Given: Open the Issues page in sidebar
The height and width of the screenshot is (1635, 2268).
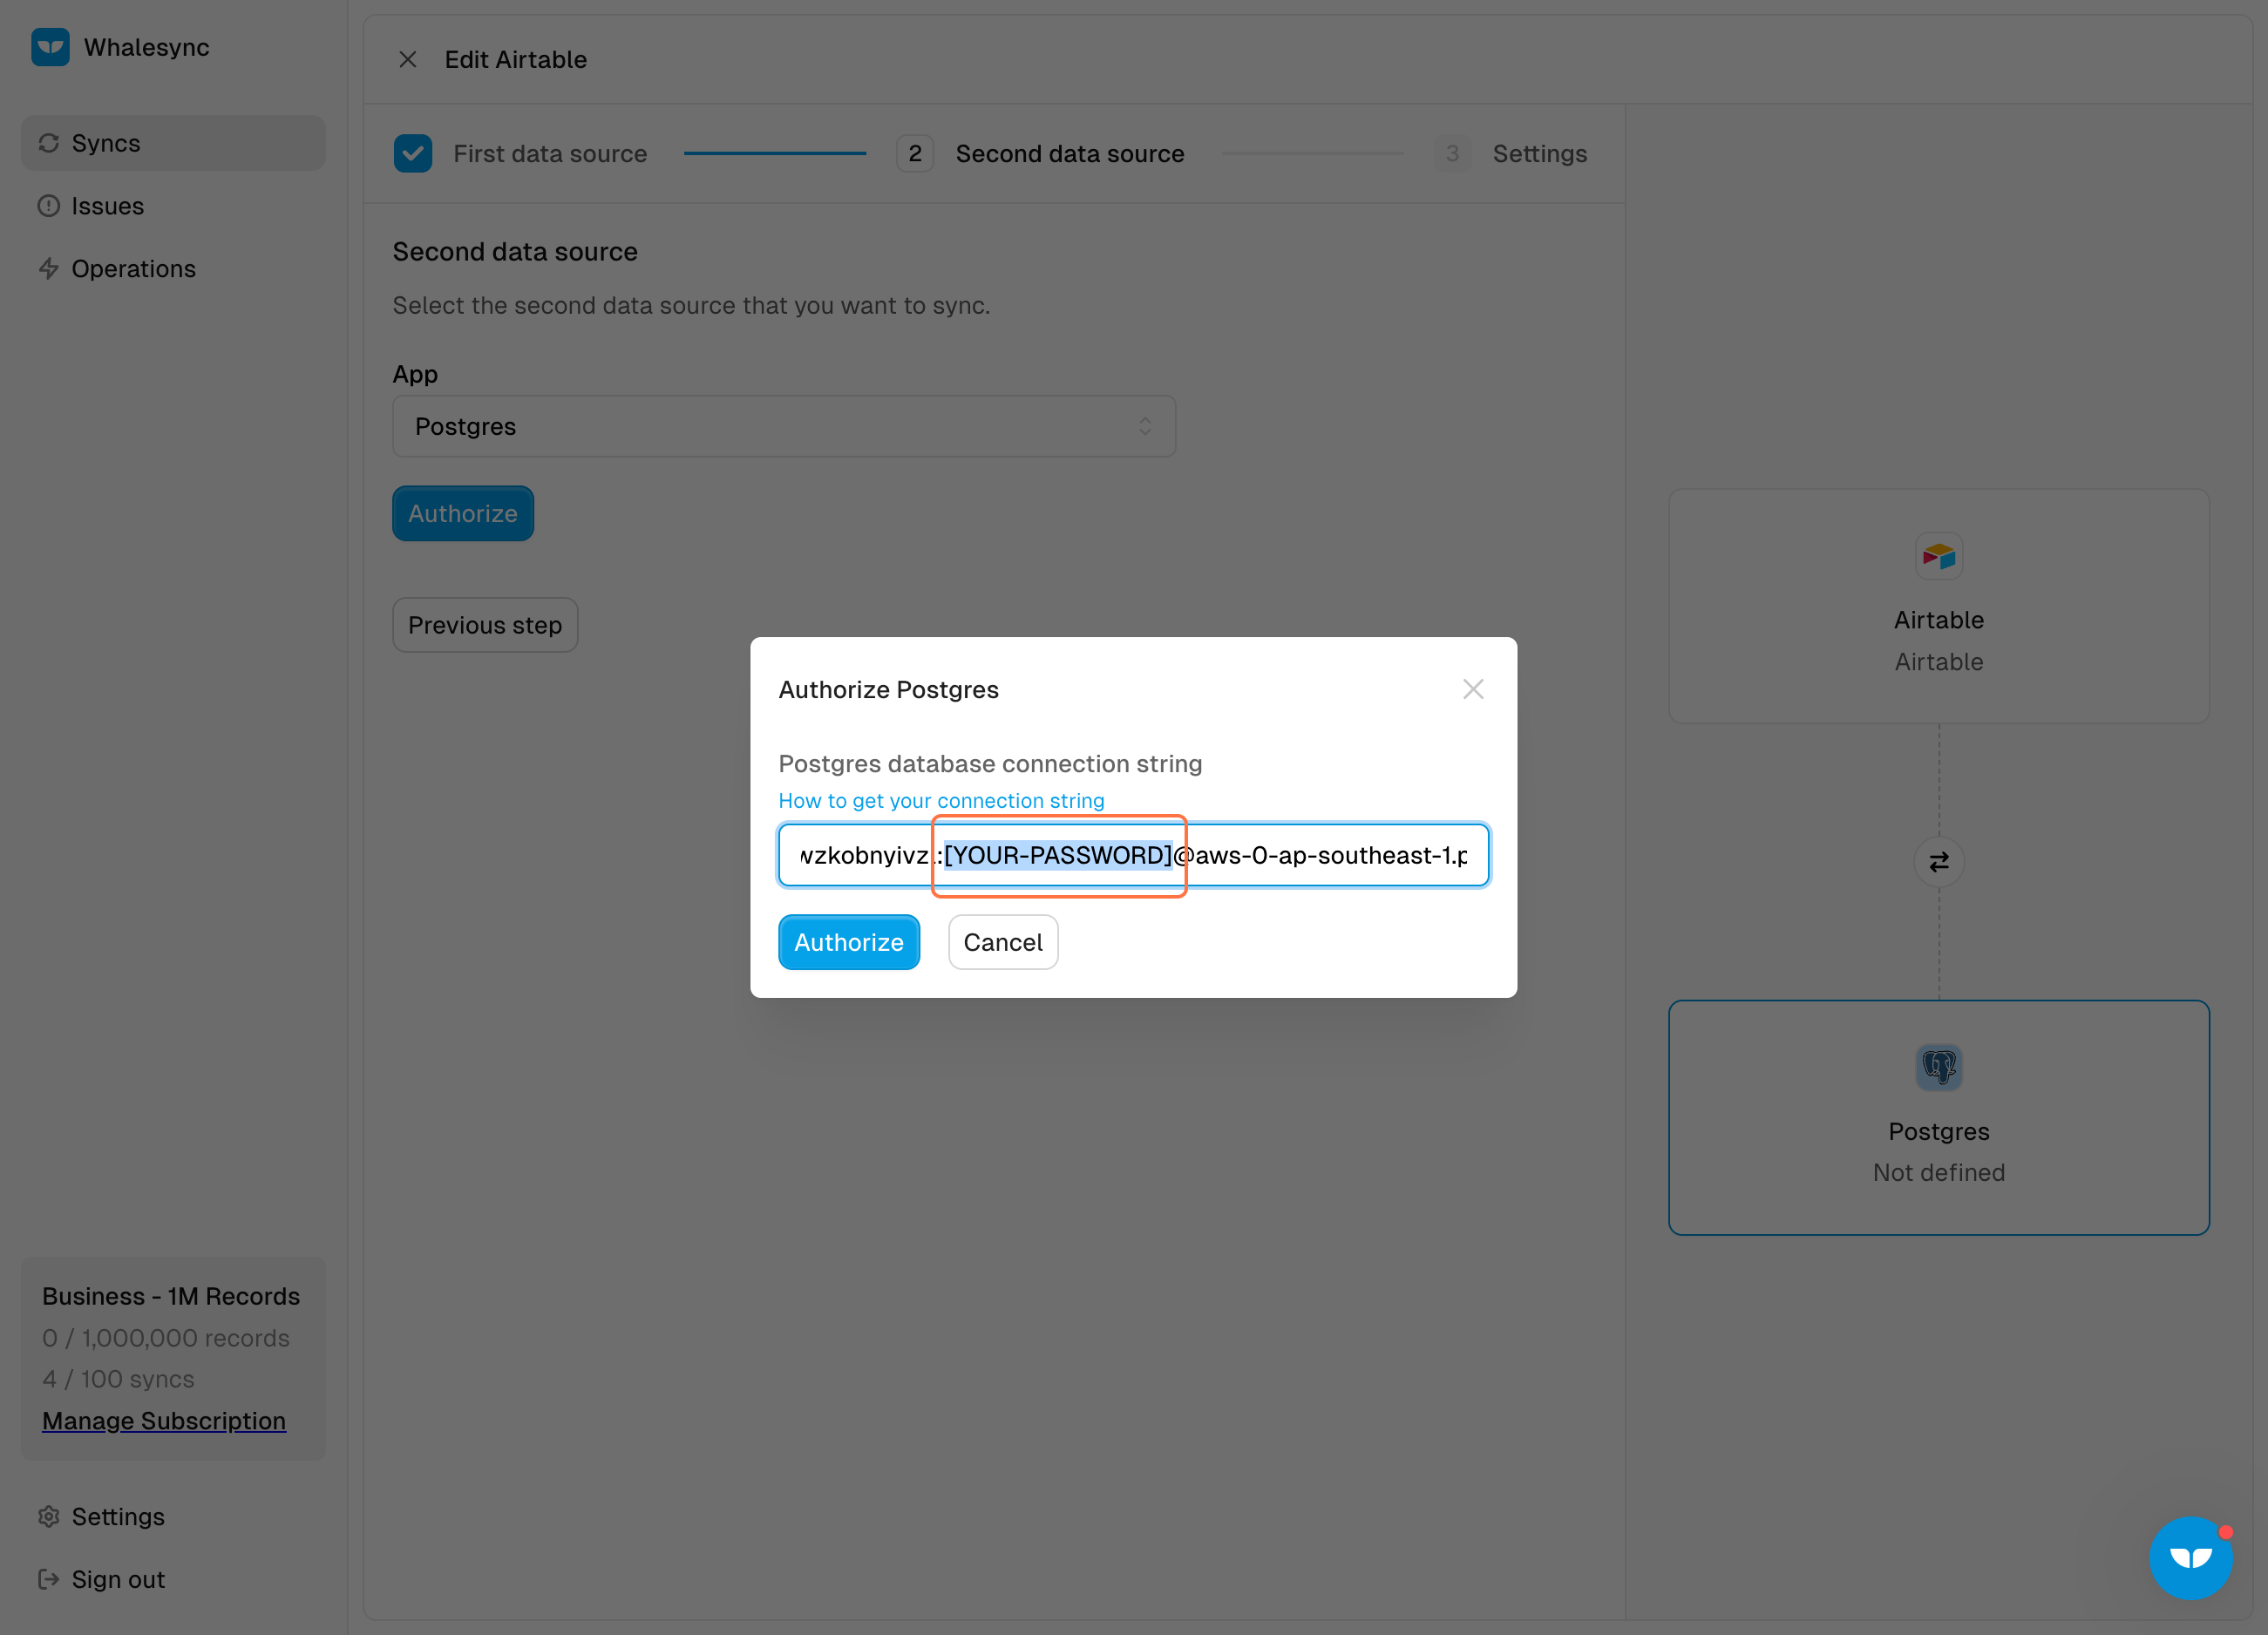Looking at the screenshot, I should click(173, 206).
